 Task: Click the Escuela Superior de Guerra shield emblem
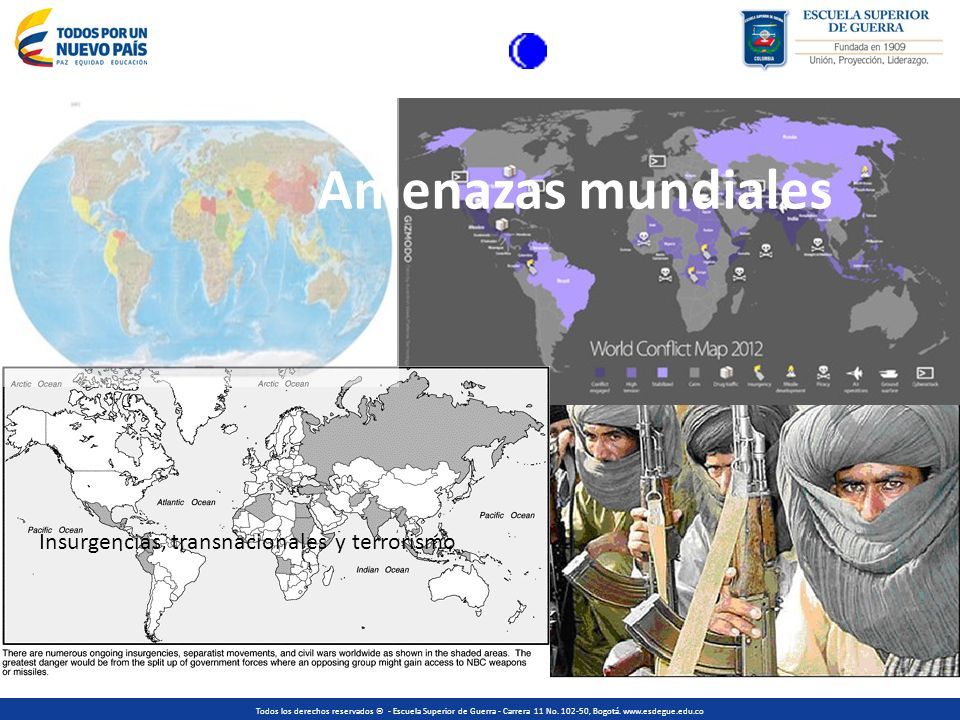[x=764, y=39]
